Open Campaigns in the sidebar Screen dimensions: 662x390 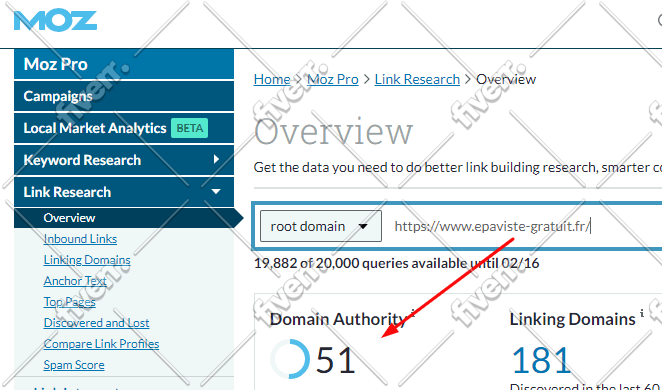124,96
